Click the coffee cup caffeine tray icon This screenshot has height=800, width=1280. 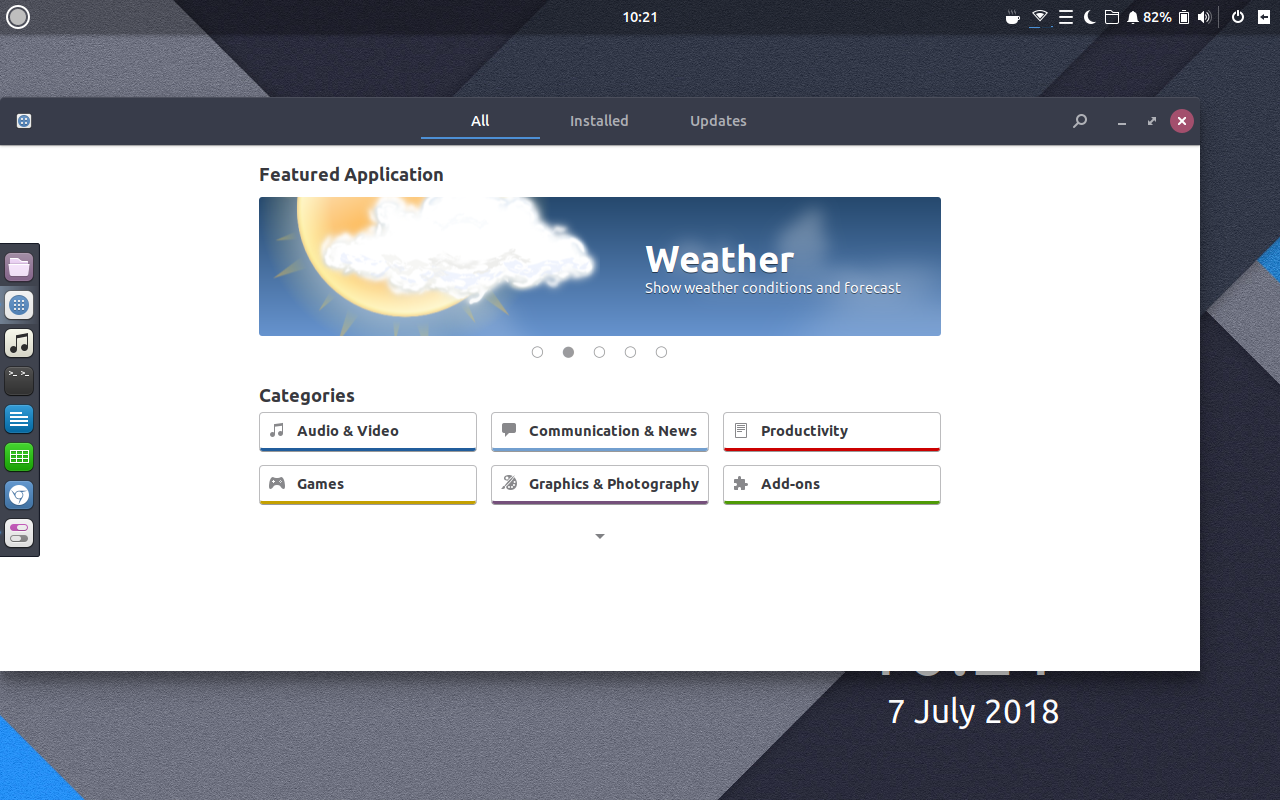pyautogui.click(x=1013, y=17)
